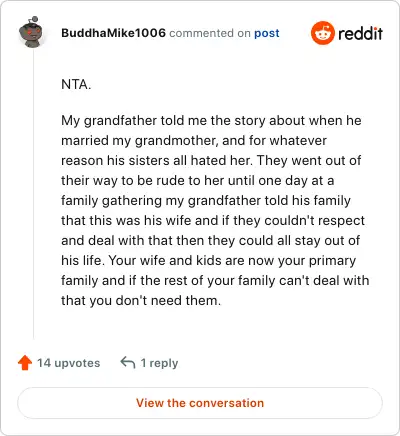Click the vertical comment thread line
The height and width of the screenshot is (436, 400).
click(x=33, y=195)
